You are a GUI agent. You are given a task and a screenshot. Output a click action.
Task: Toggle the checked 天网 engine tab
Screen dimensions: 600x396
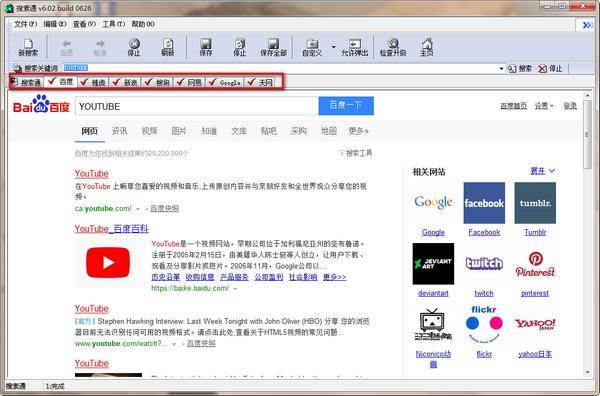260,82
